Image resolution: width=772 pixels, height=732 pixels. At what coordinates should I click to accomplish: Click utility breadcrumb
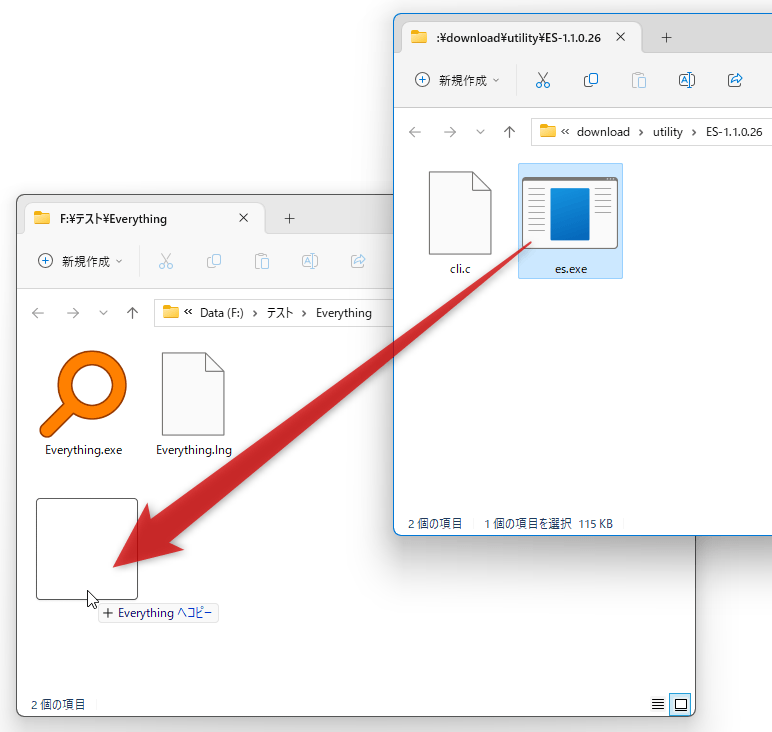coord(668,132)
